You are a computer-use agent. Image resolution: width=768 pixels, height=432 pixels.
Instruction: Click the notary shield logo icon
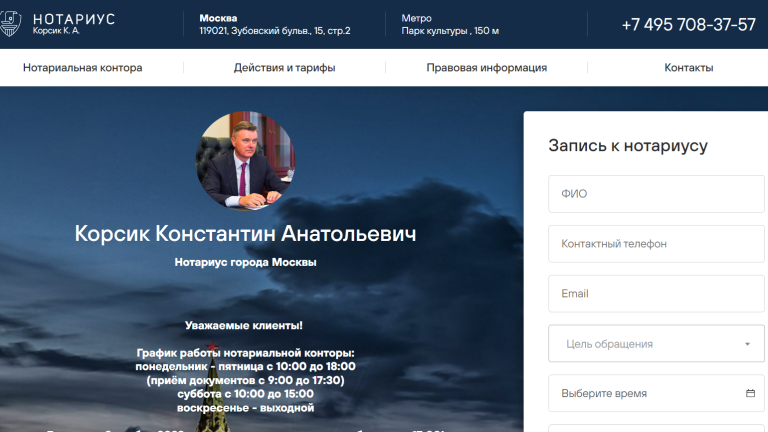(10, 24)
